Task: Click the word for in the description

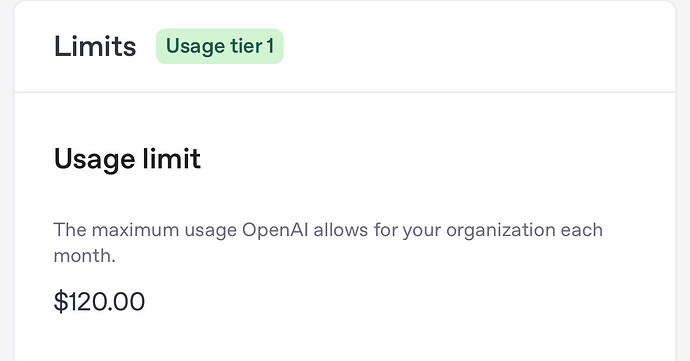Action: pyautogui.click(x=385, y=230)
